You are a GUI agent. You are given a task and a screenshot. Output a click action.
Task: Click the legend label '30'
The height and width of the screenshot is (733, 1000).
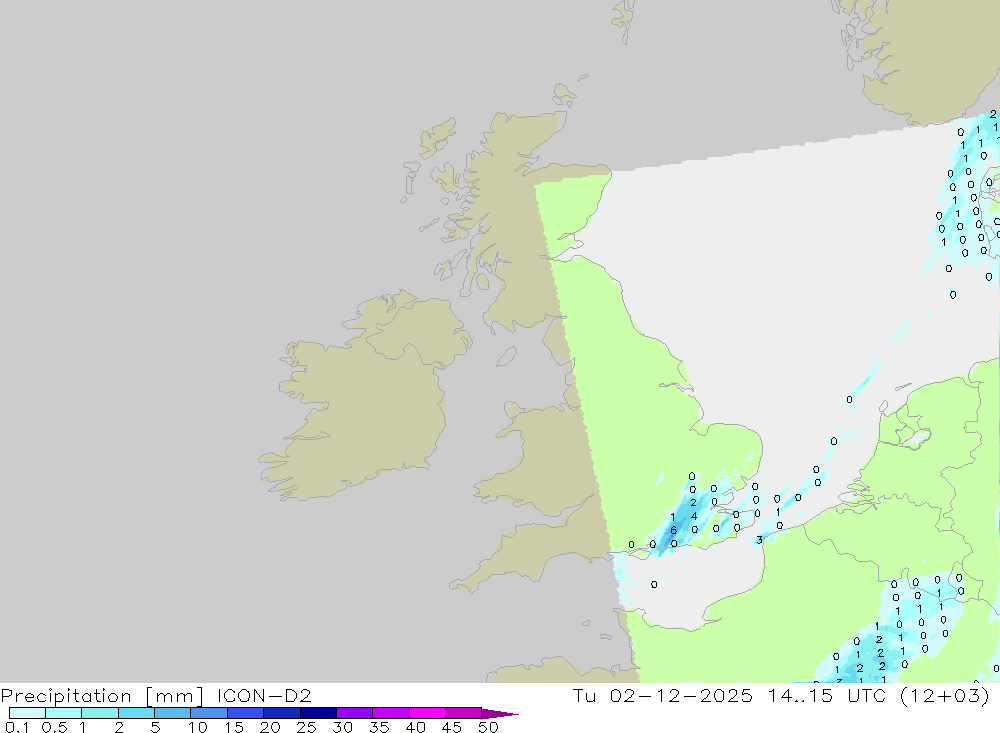[343, 727]
